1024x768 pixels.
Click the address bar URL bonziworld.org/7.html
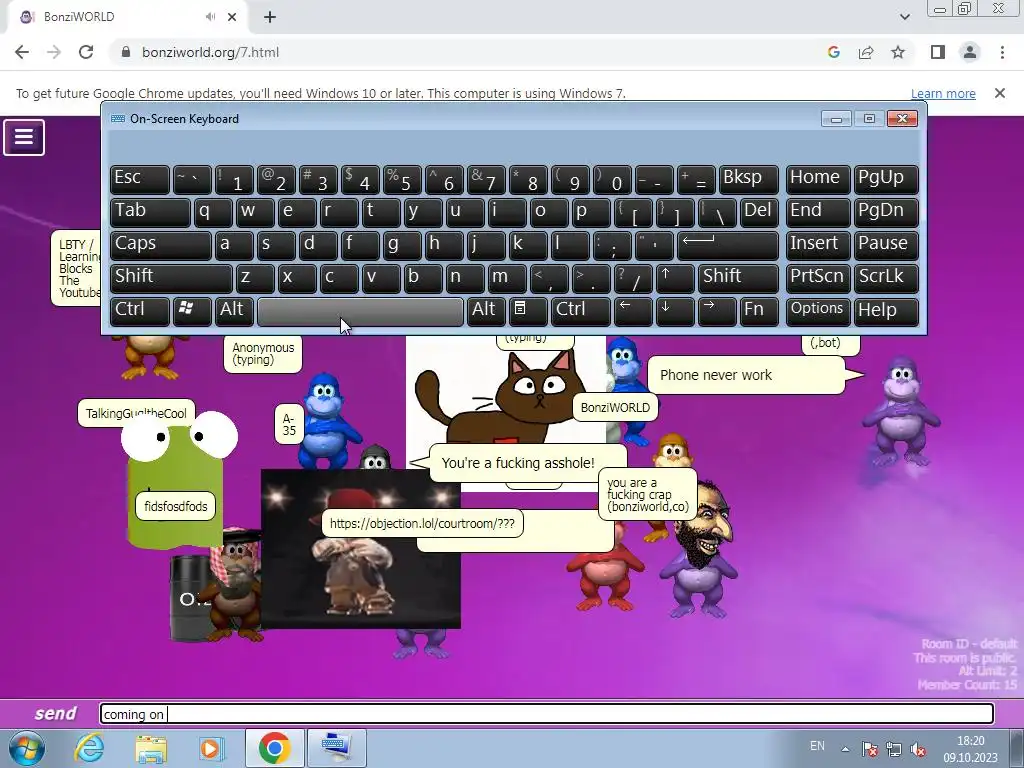210,52
